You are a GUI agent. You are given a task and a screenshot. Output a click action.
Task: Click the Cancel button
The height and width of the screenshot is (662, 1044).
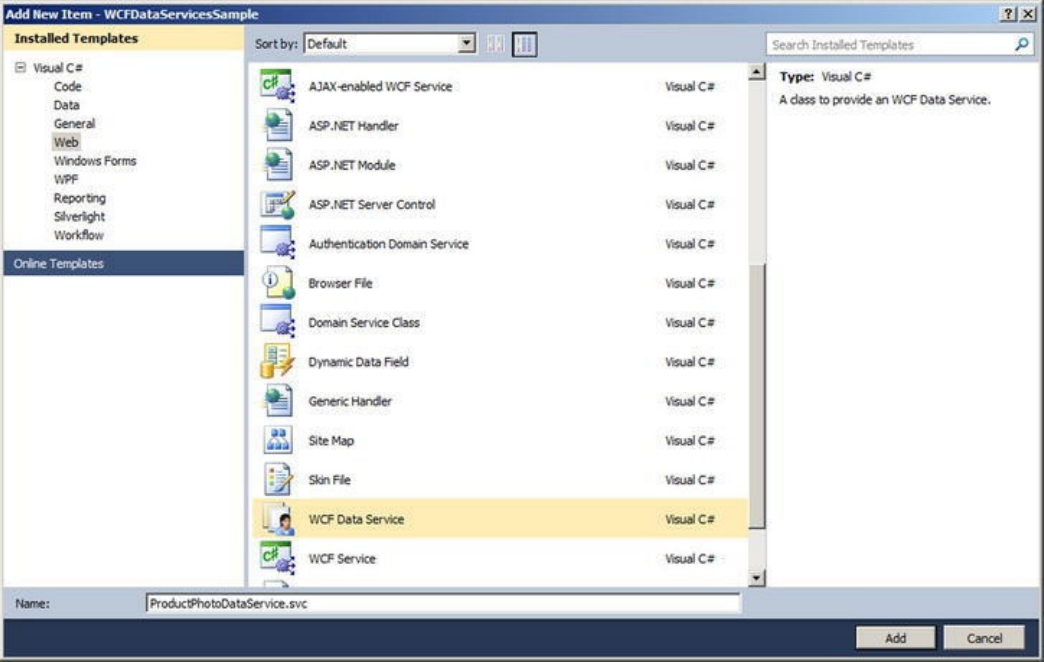click(984, 638)
